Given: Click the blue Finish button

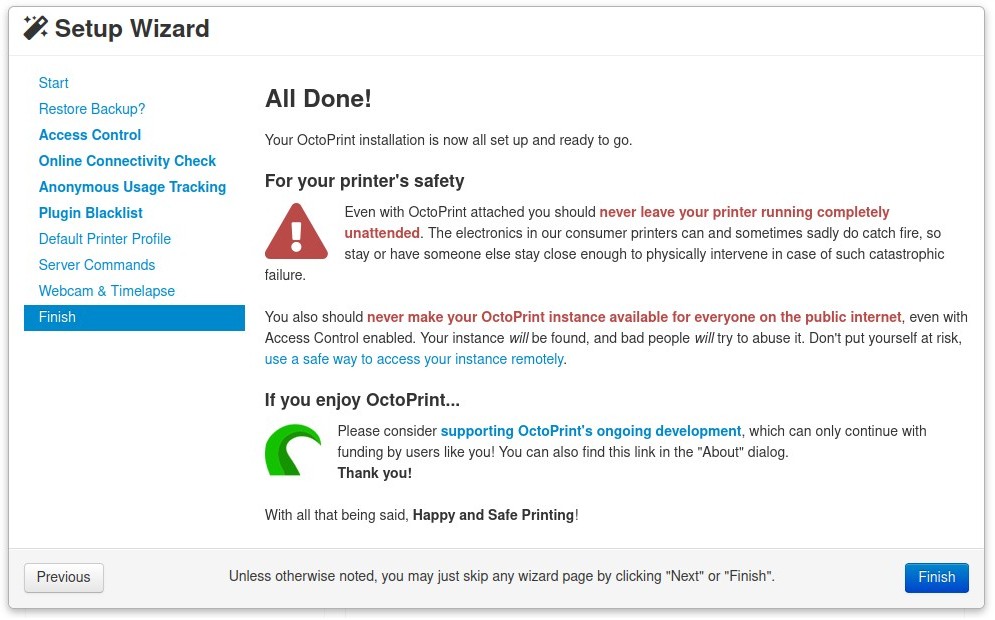Looking at the screenshot, I should (936, 577).
